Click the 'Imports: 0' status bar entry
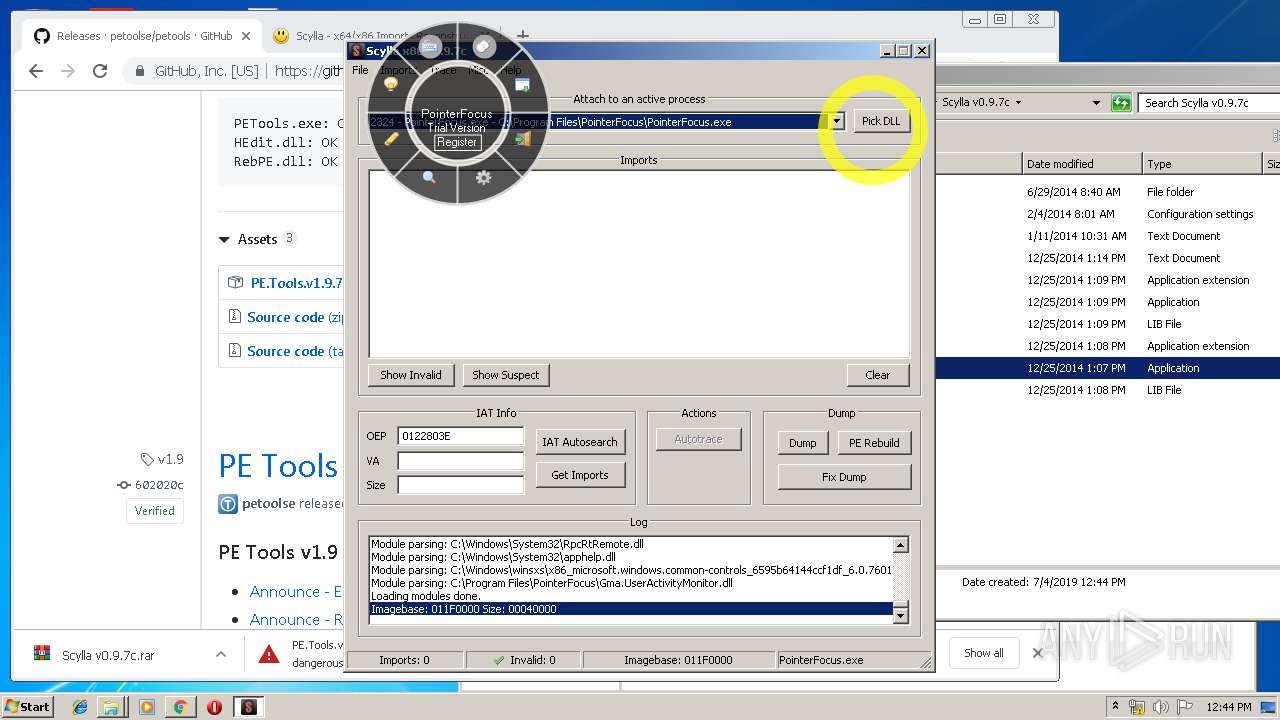 (x=405, y=660)
